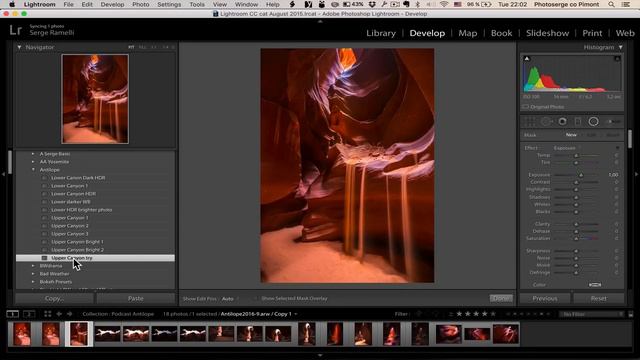This screenshot has height=360, width=640.
Task: Toggle the histogram highlight clipping indicator
Action: pyautogui.click(x=617, y=59)
